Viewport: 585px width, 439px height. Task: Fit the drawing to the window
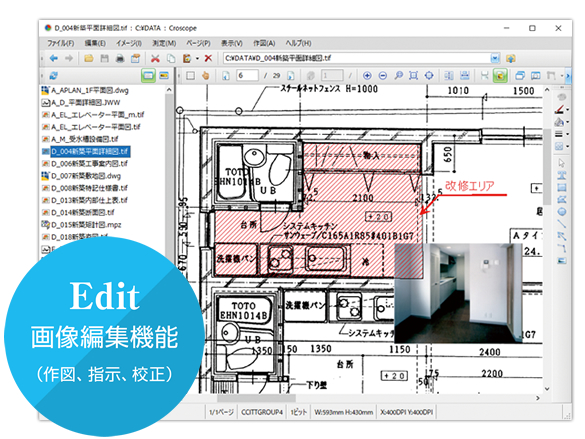click(413, 76)
